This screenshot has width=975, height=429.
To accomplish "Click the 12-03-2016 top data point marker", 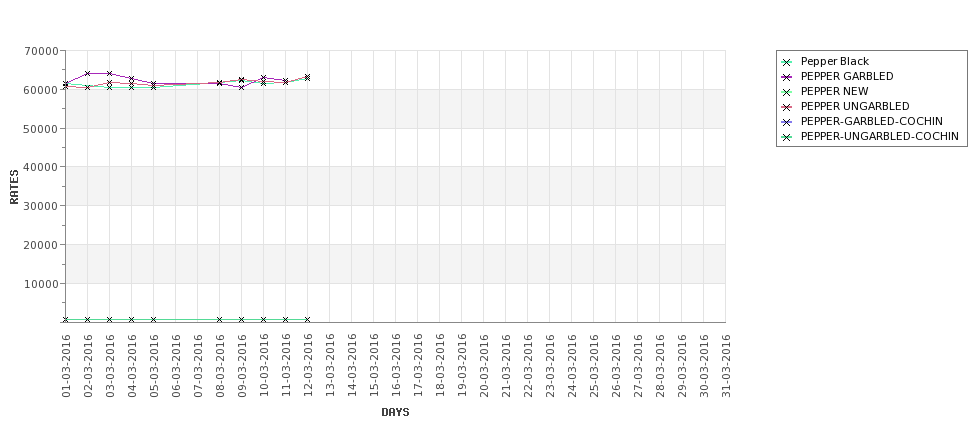I will point(307,77).
